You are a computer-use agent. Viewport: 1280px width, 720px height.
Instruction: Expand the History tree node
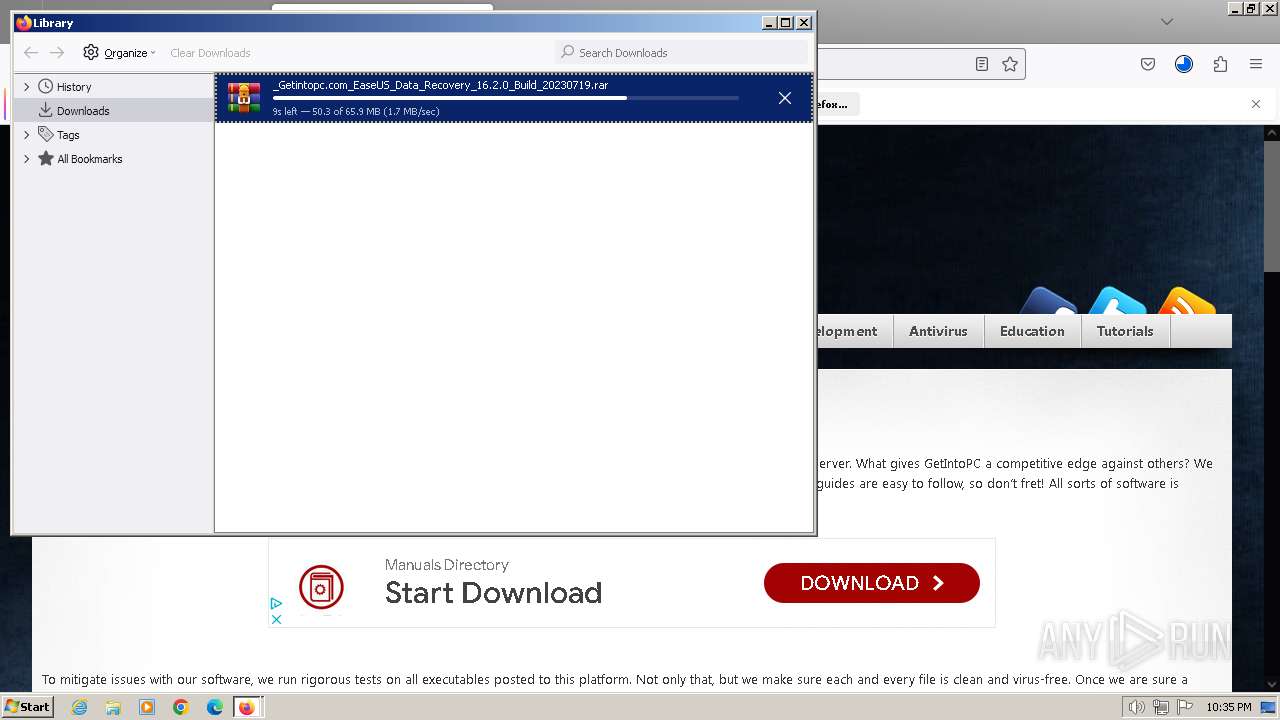(x=27, y=87)
